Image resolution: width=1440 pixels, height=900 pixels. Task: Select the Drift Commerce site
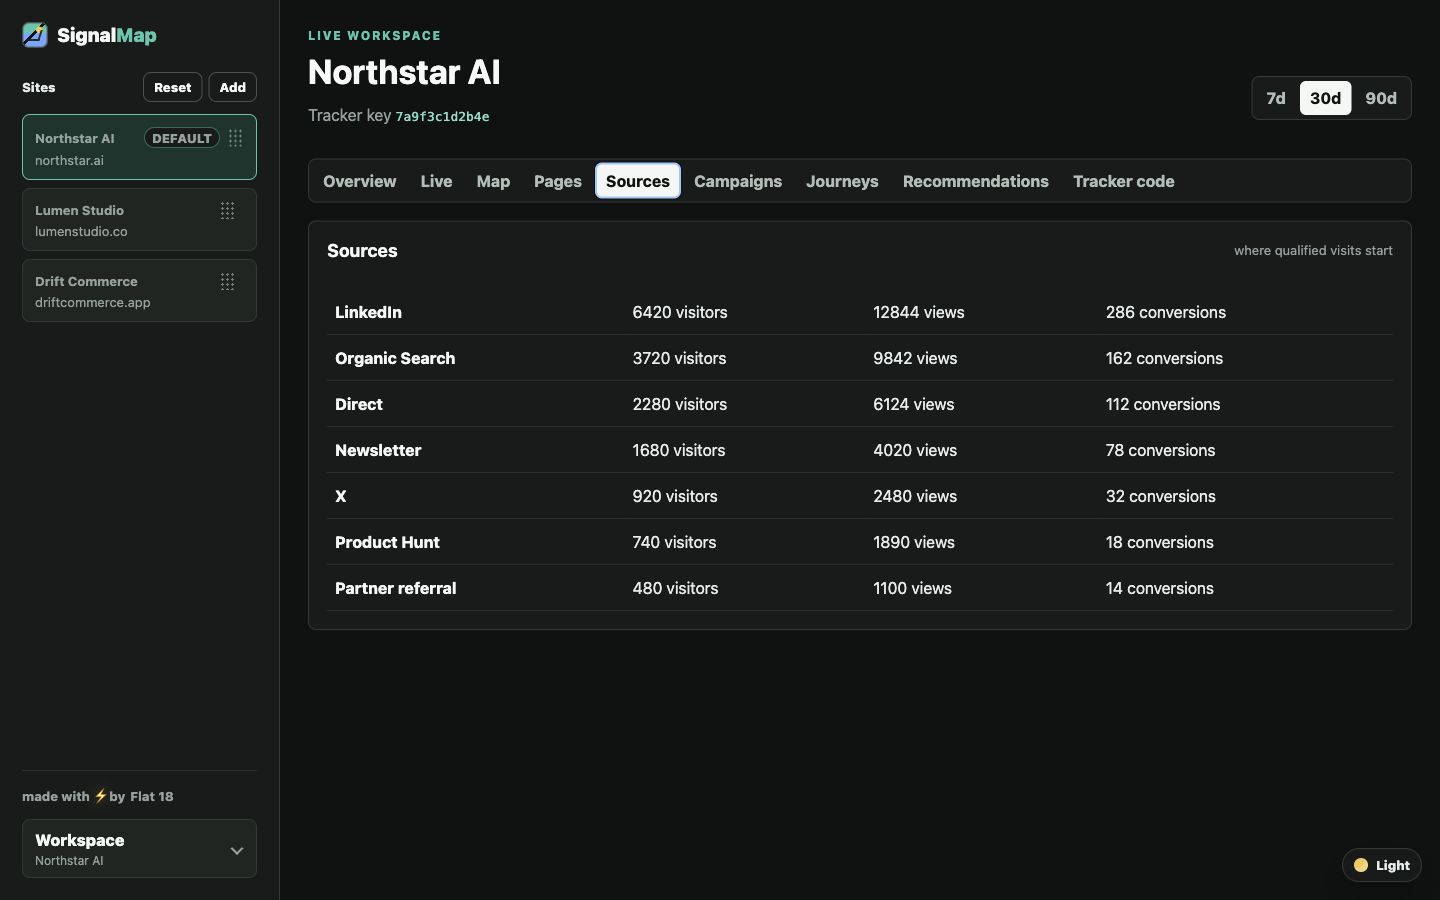pos(139,290)
